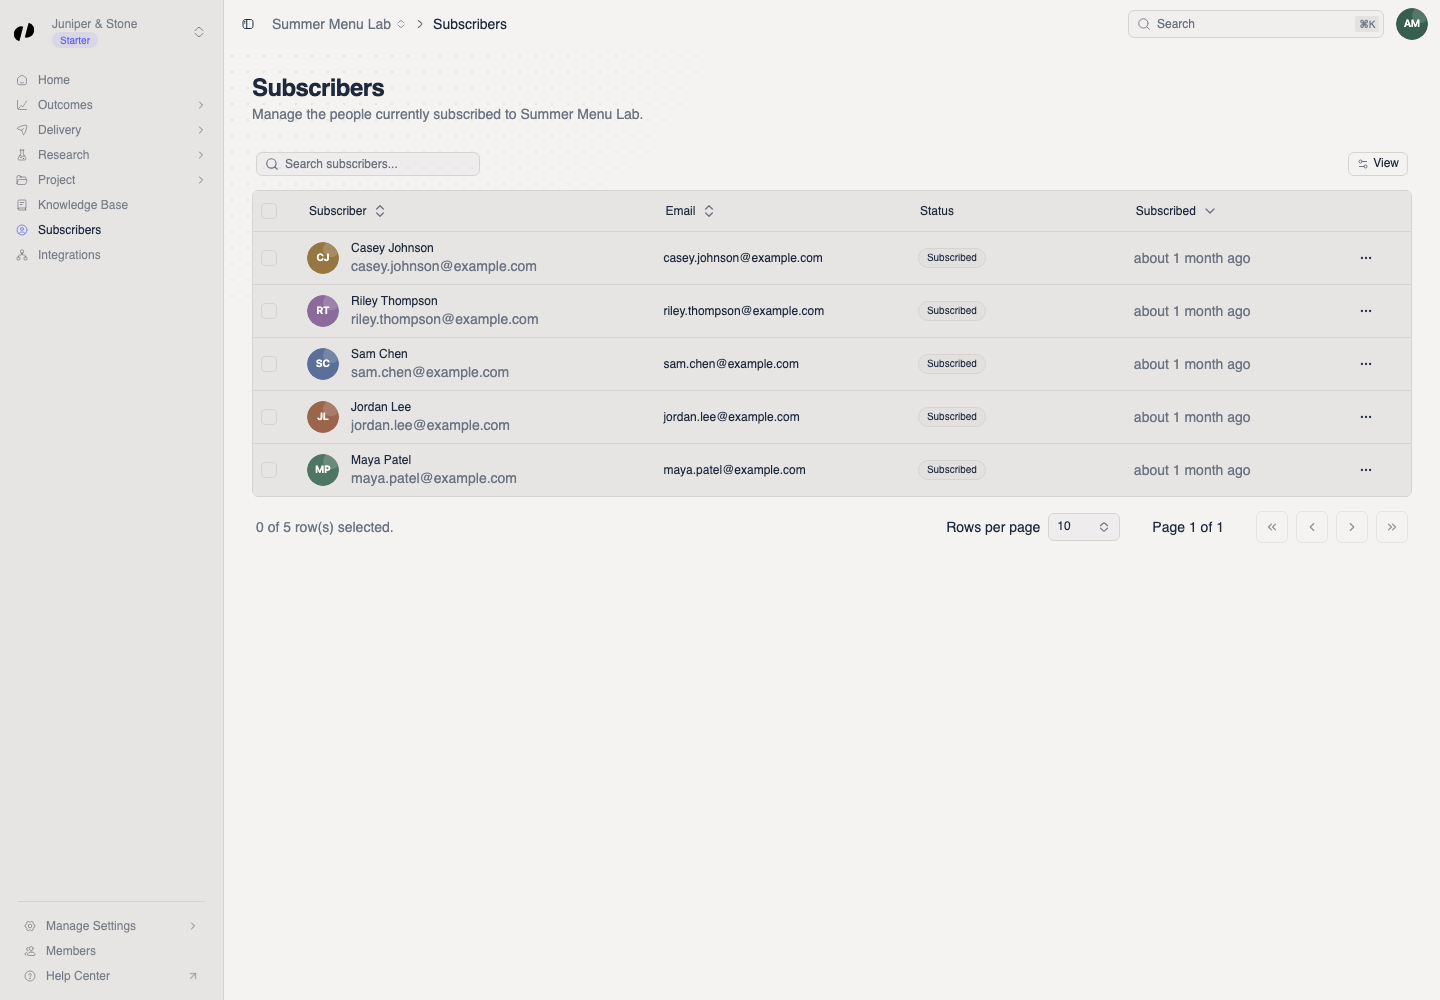Screen dimensions: 1440x1000
Task: Open the Summer Menu Lab breadcrumb
Action: (x=338, y=24)
